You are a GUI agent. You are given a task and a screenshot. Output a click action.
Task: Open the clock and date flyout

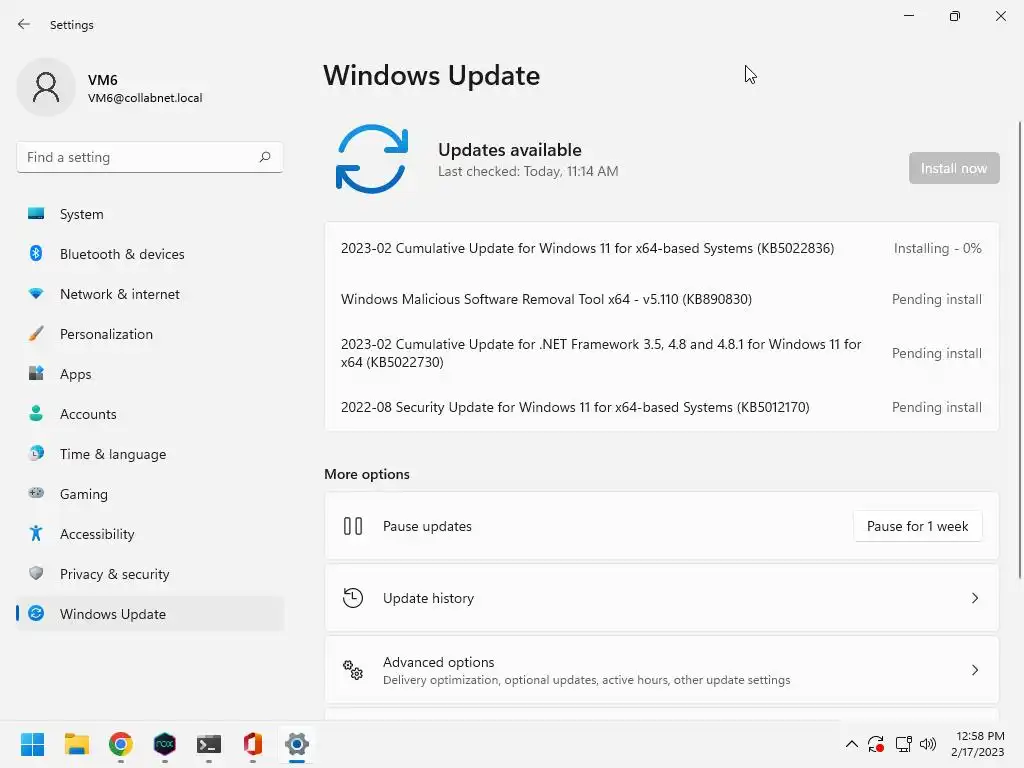coord(978,744)
